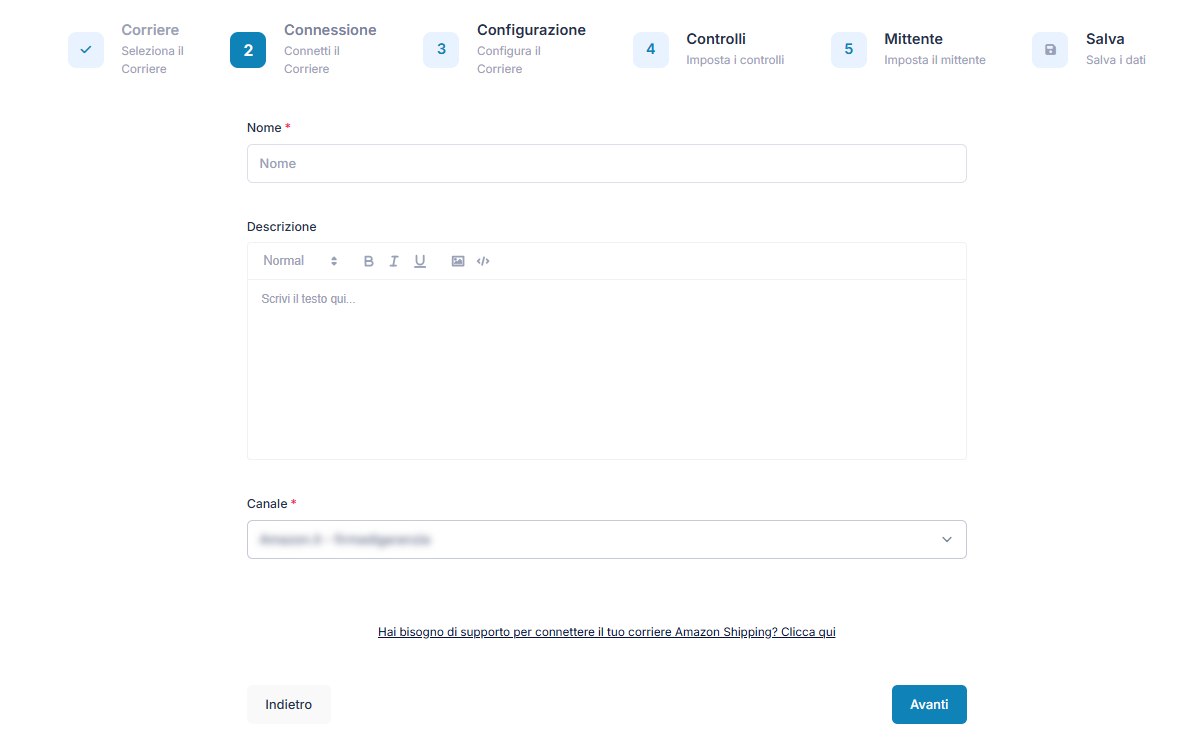Focus the Nome input field
Viewport: 1194px width, 740px height.
[x=606, y=163]
